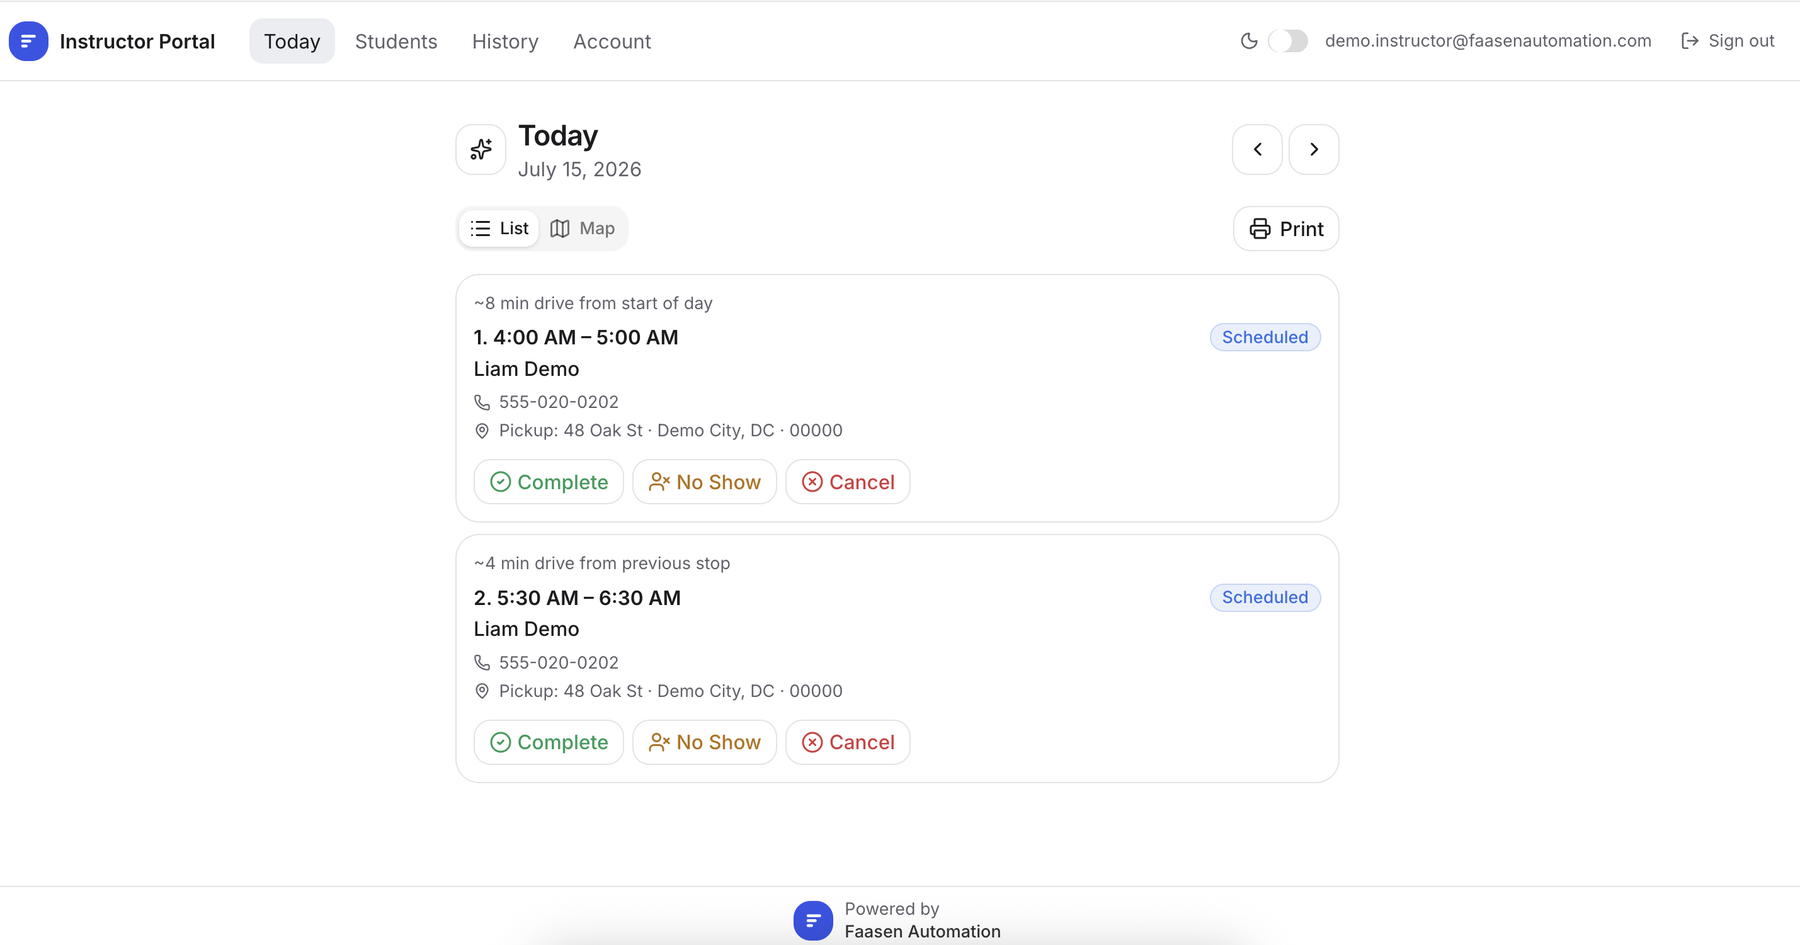1800x945 pixels.
Task: Switch to Map view
Action: pyautogui.click(x=583, y=228)
